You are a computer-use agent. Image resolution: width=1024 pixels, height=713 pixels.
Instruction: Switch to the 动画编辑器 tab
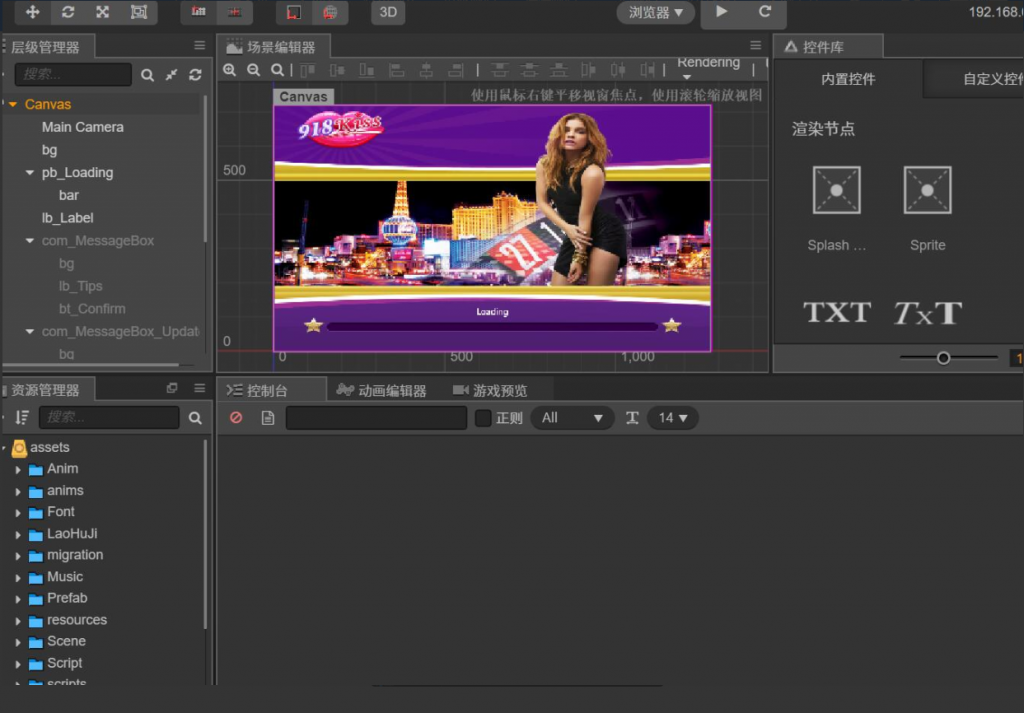pyautogui.click(x=382, y=391)
